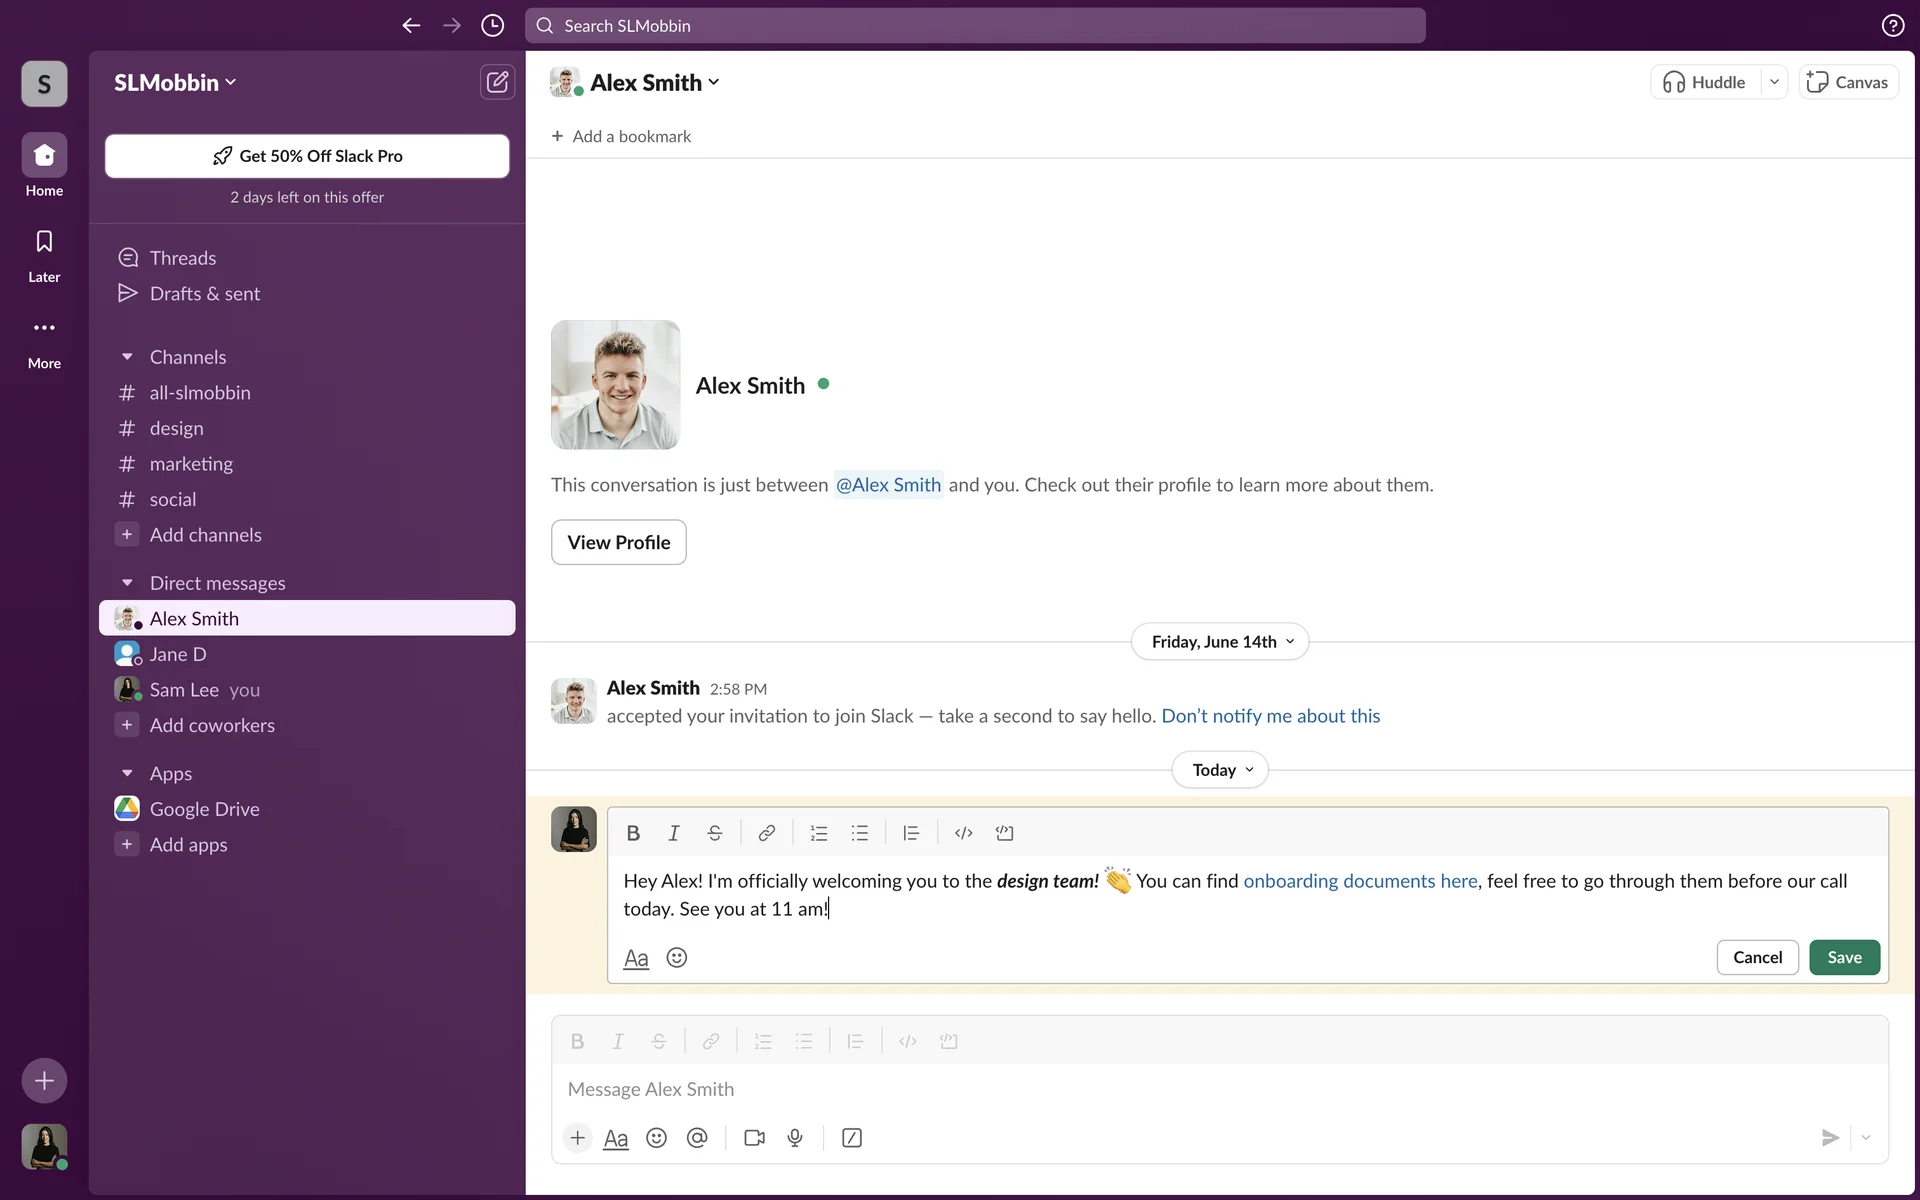Go to Threads in the sidebar
Image resolution: width=1920 pixels, height=1200 pixels.
pyautogui.click(x=182, y=258)
